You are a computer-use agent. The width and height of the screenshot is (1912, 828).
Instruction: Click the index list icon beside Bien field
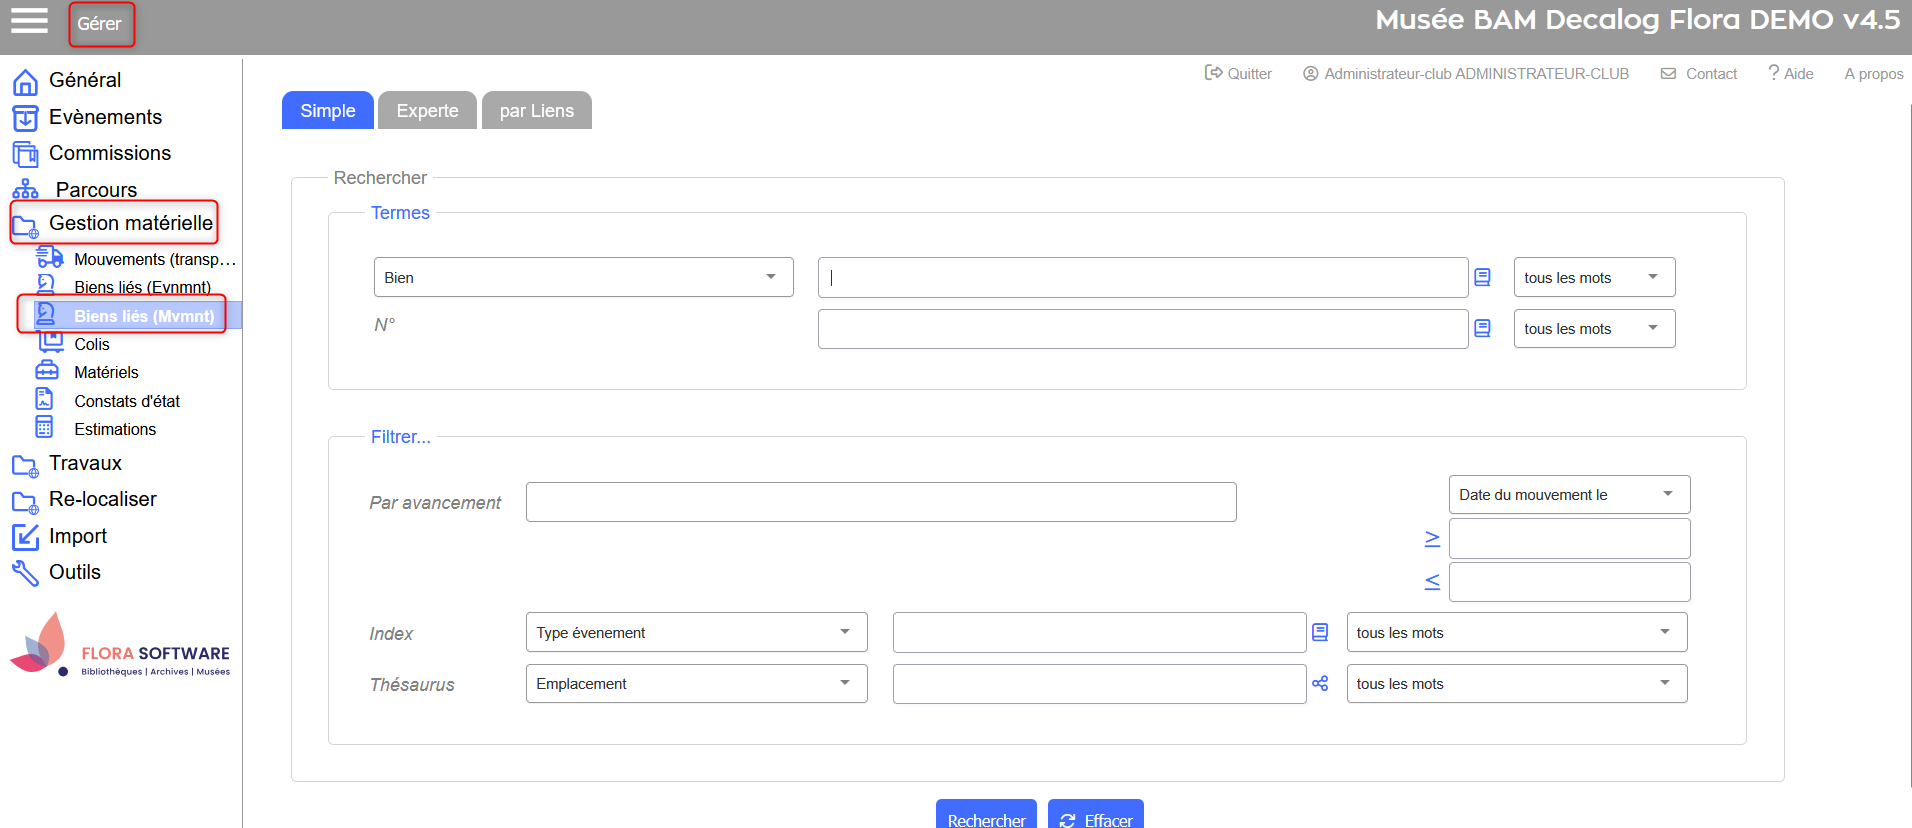[x=1482, y=277]
